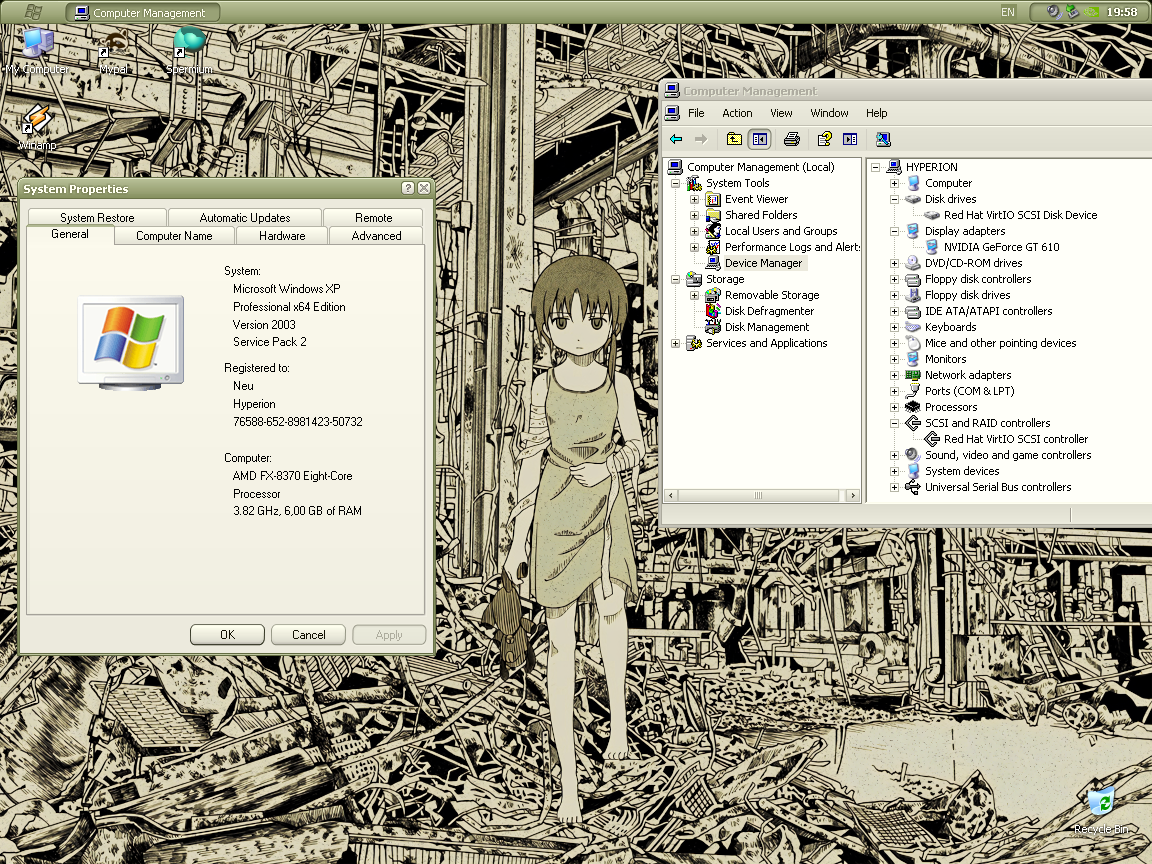Screen dimensions: 1152x864
Task: Collapse the System Tools node
Action: point(675,184)
